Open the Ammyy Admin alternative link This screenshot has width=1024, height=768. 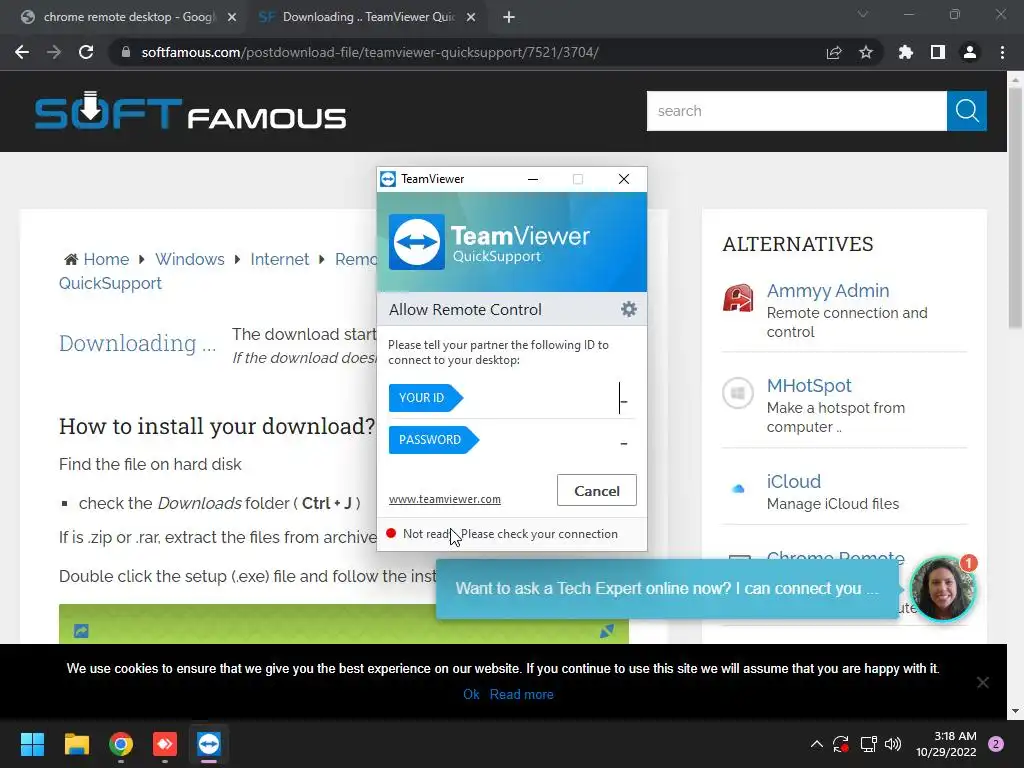coord(828,291)
